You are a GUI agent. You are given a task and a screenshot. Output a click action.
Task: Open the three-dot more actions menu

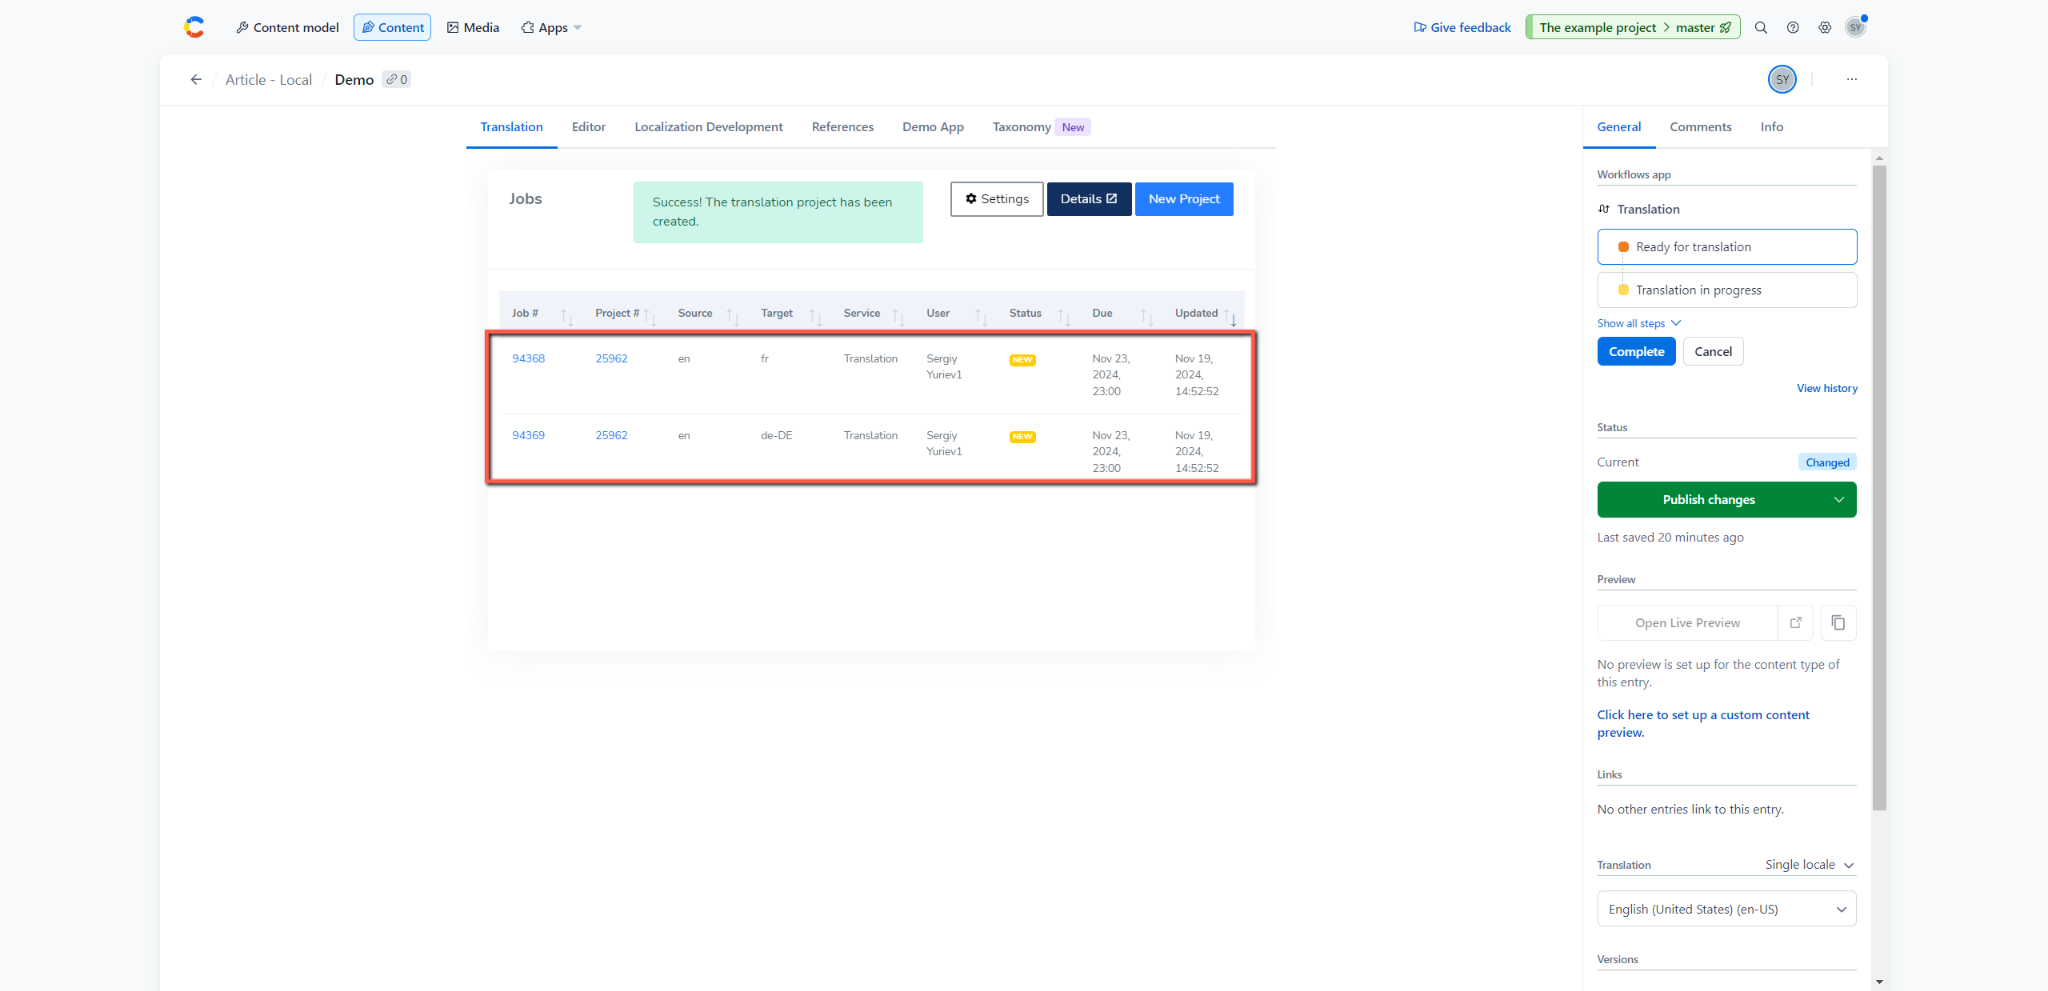click(x=1852, y=79)
